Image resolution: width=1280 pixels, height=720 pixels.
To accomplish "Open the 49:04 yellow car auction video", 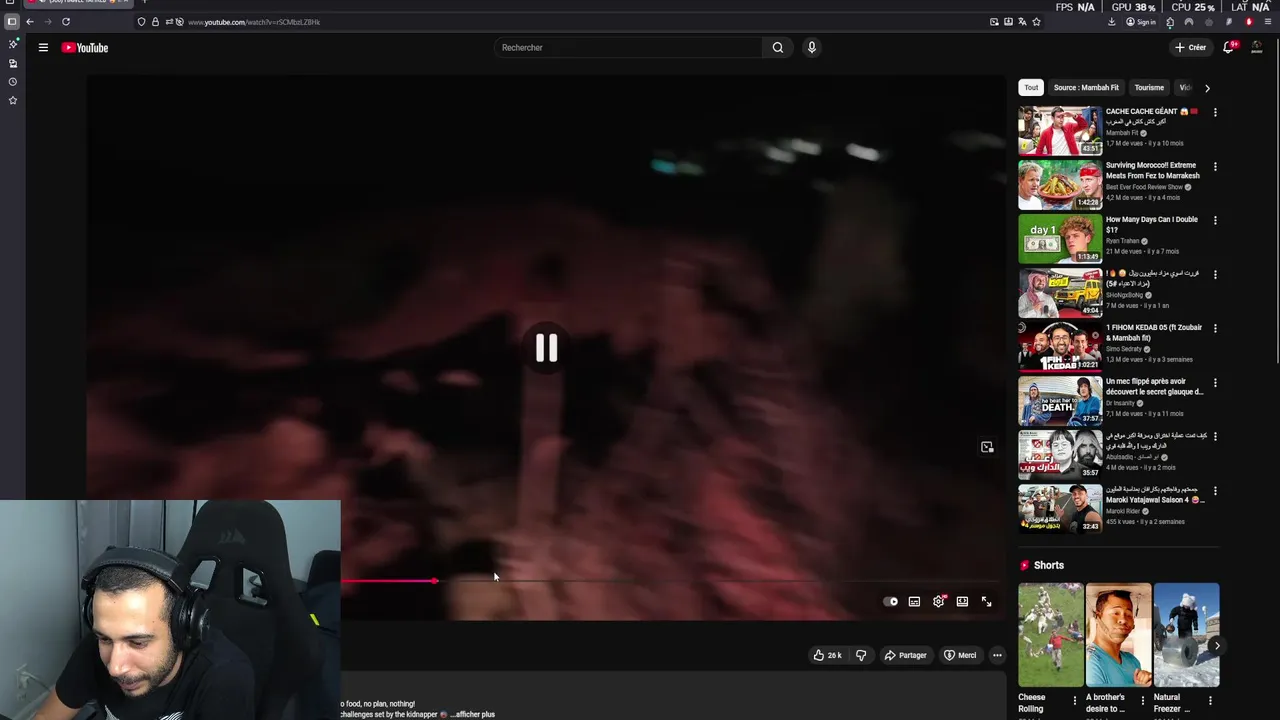I will coord(1060,292).
